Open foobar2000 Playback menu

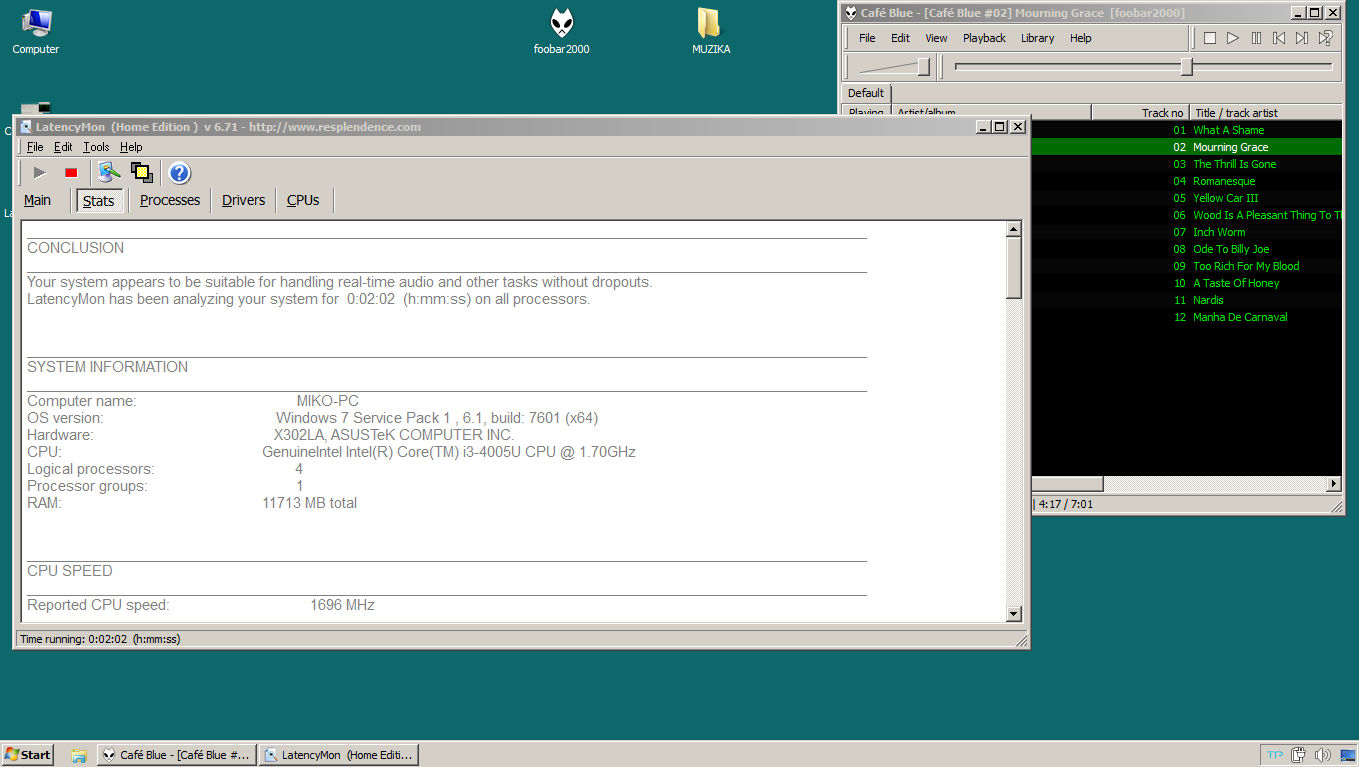coord(984,38)
